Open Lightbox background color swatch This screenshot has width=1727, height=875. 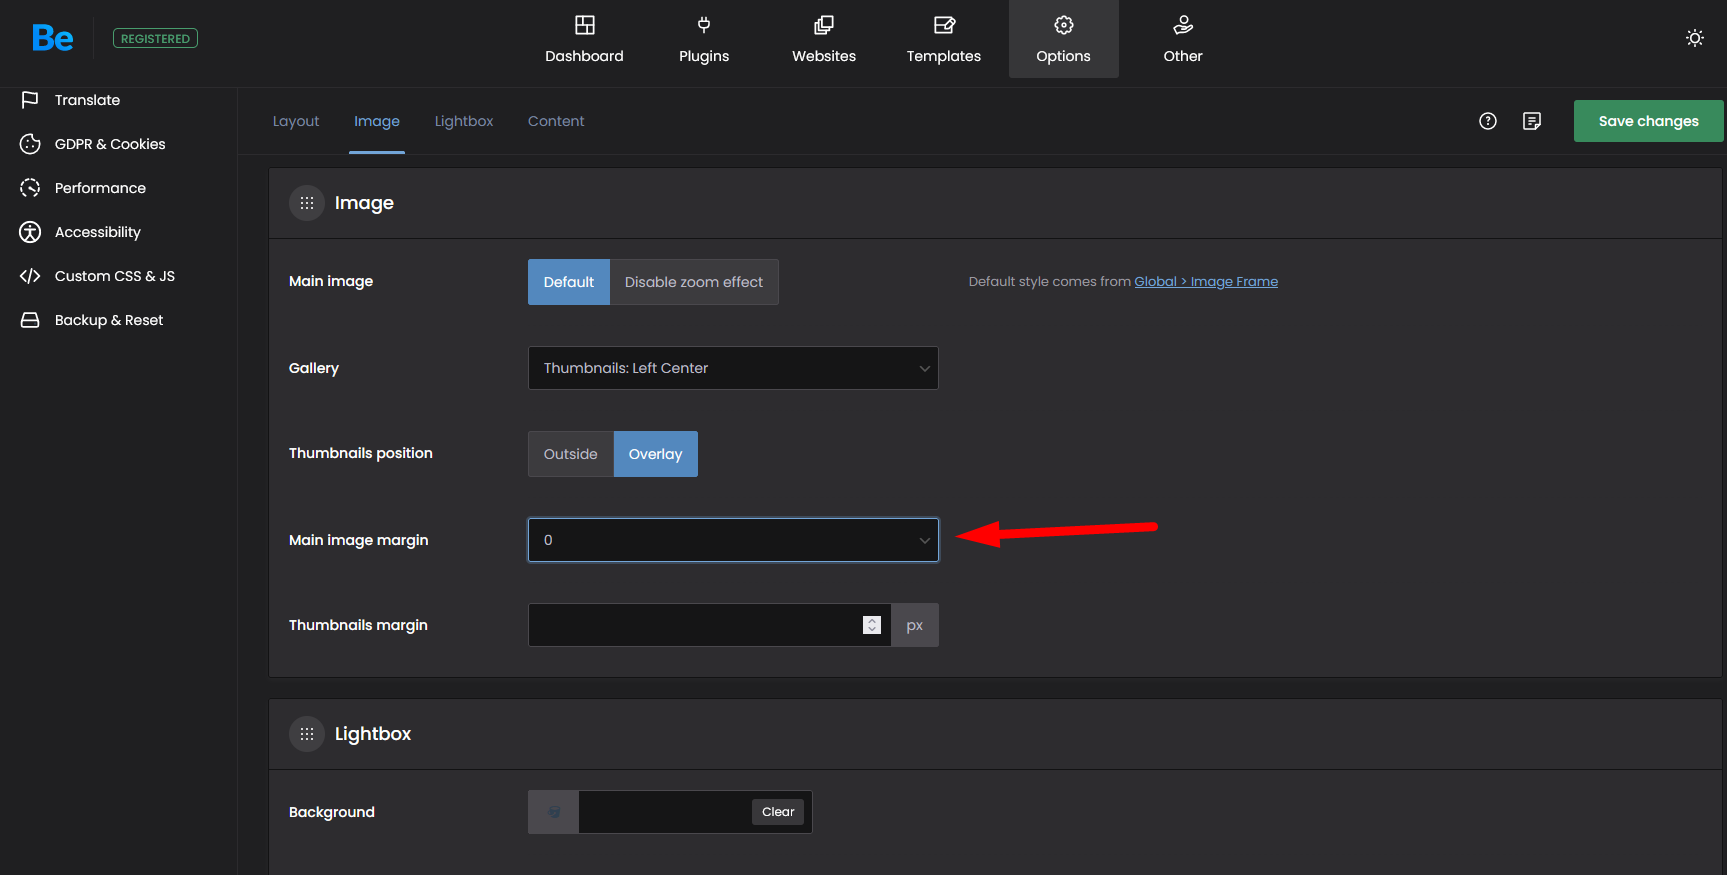click(553, 812)
